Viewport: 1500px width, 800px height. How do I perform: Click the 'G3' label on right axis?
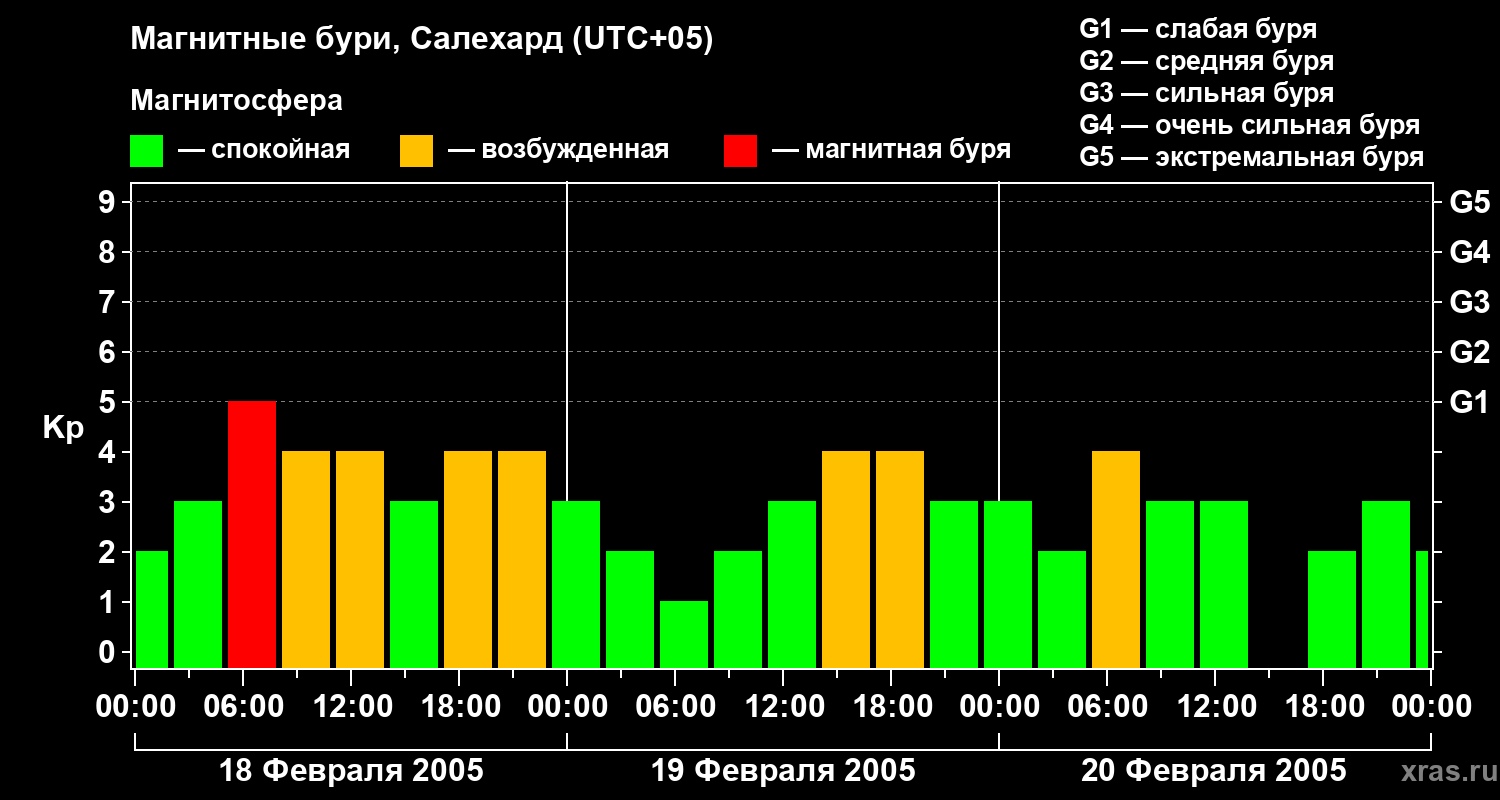(1469, 302)
